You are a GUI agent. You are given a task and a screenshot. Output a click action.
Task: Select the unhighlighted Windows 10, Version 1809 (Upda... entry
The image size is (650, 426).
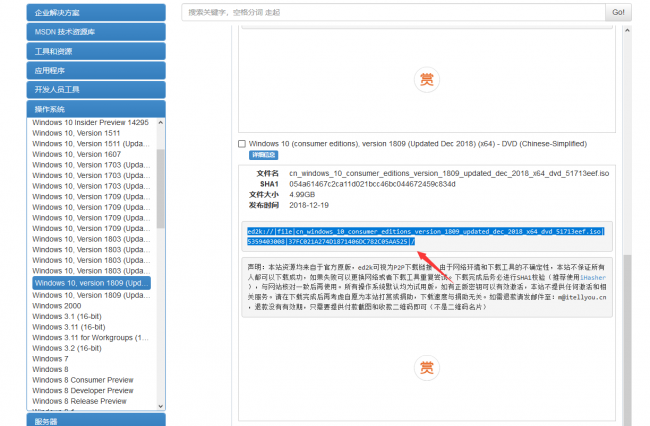(91, 295)
